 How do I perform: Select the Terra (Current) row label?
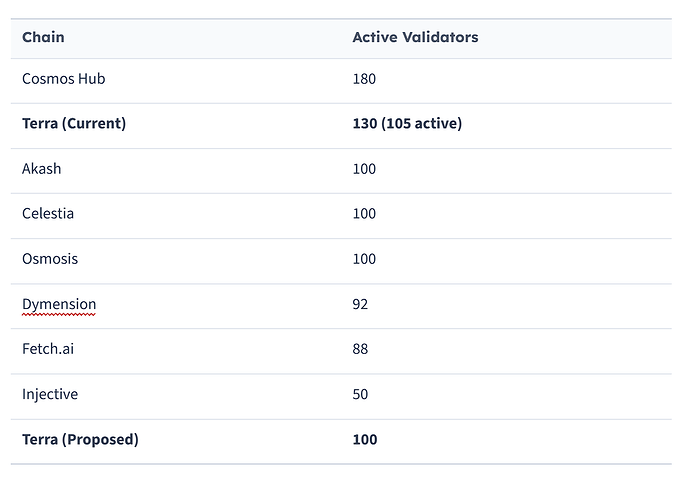point(74,124)
